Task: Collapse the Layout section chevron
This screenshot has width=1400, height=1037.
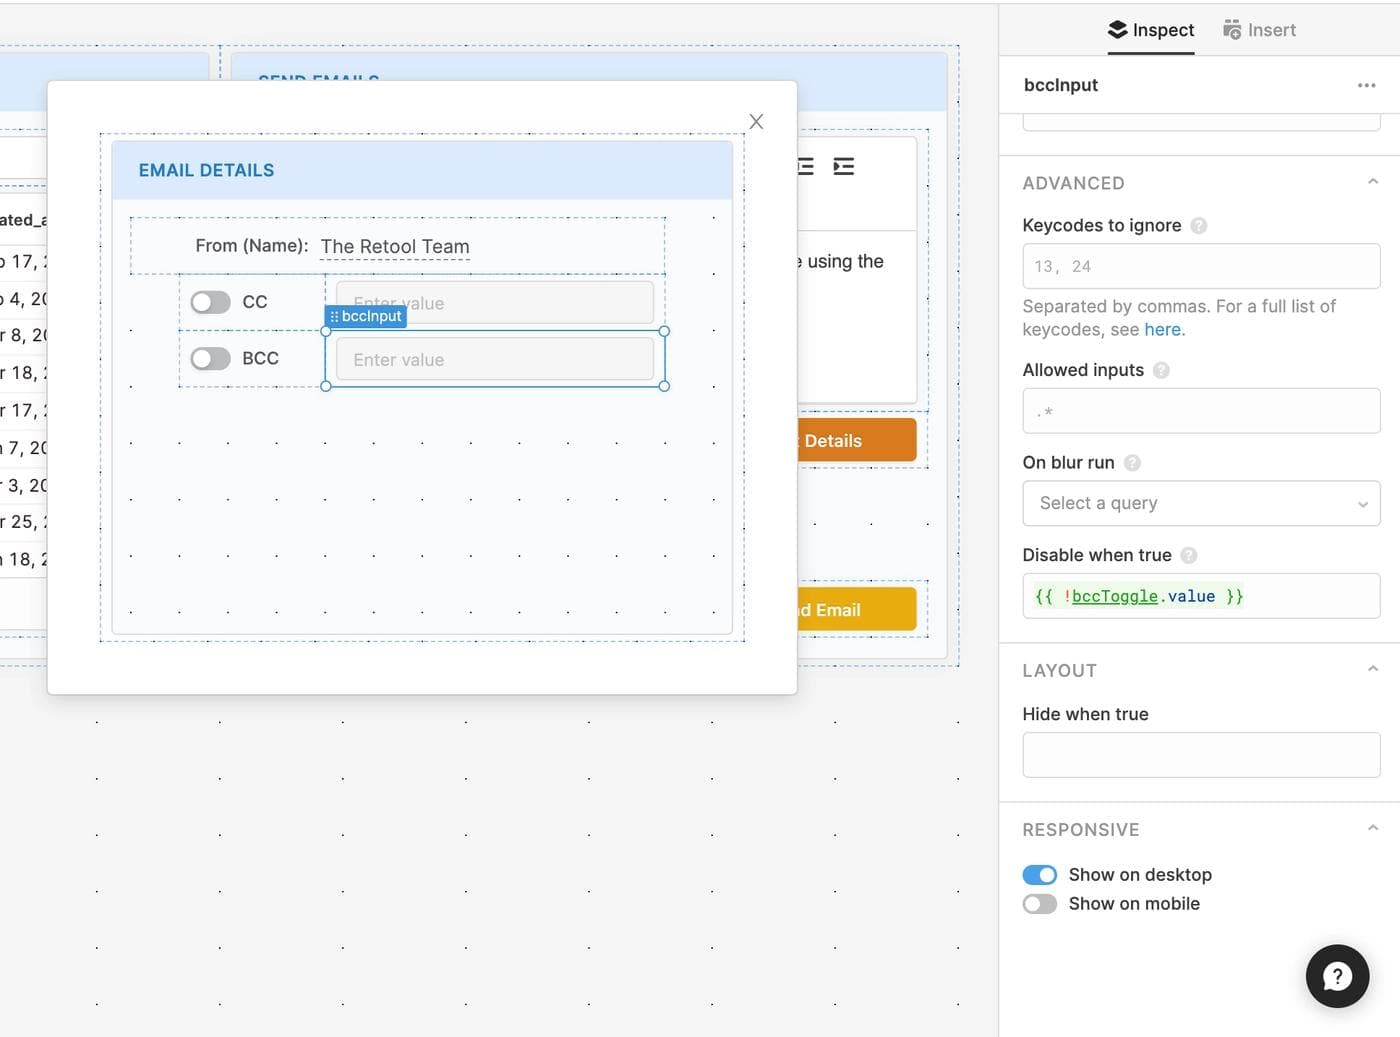Action: tap(1372, 669)
